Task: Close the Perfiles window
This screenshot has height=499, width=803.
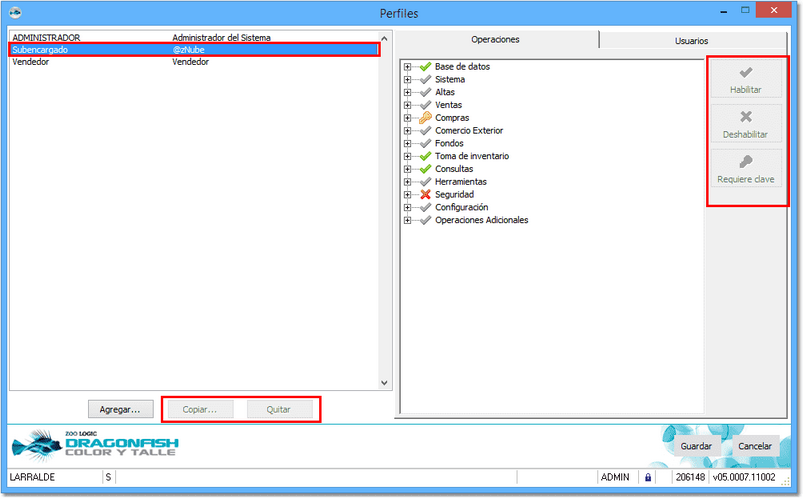Action: pyautogui.click(x=774, y=10)
